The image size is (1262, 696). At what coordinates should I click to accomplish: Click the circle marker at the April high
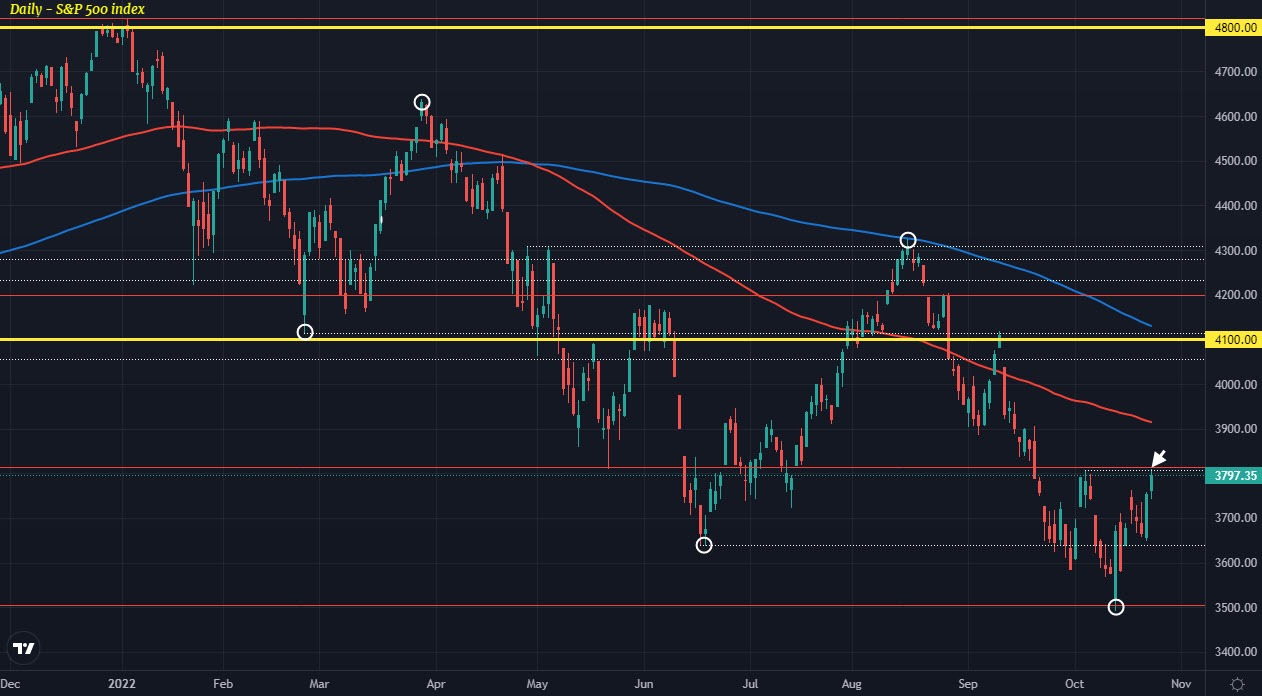[x=421, y=101]
